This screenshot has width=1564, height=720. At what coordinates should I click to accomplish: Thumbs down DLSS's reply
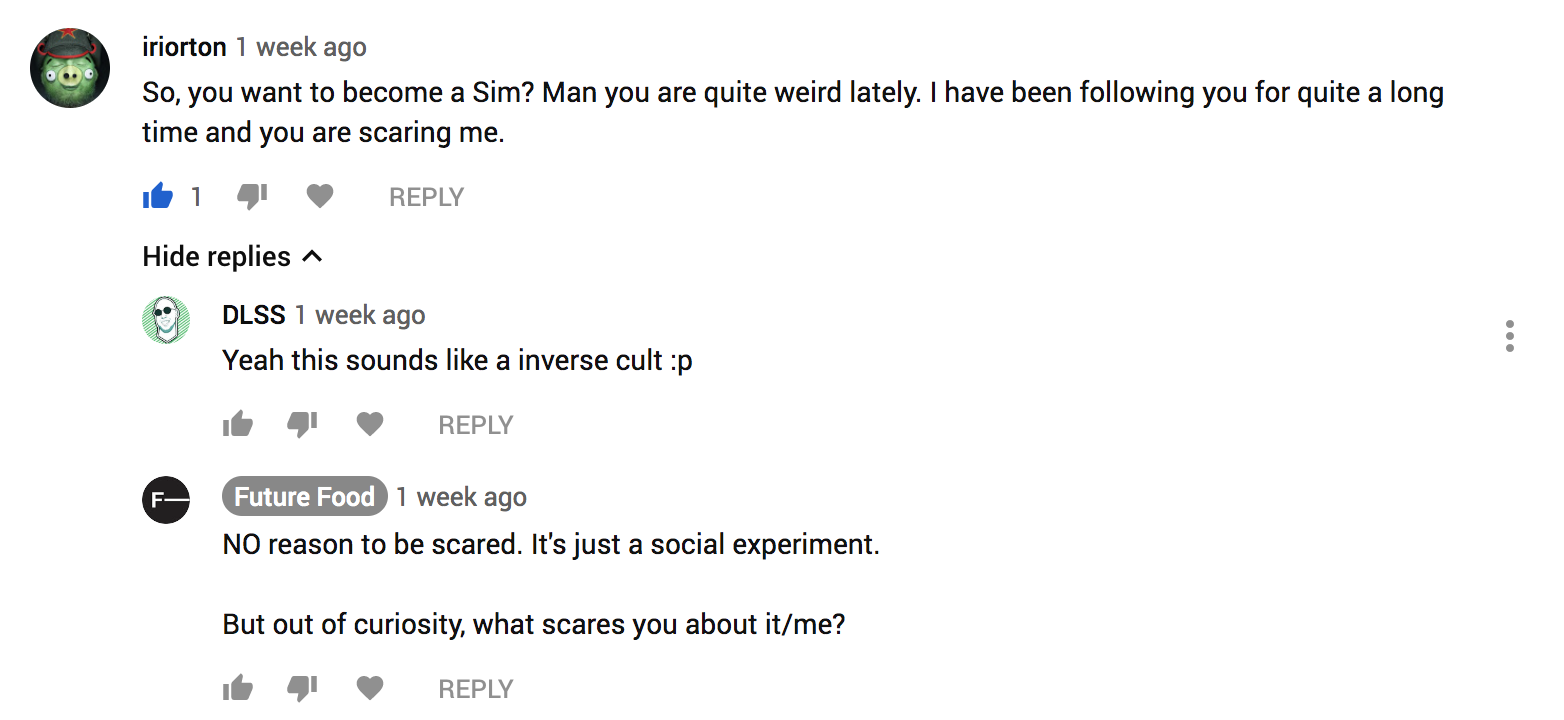[302, 425]
